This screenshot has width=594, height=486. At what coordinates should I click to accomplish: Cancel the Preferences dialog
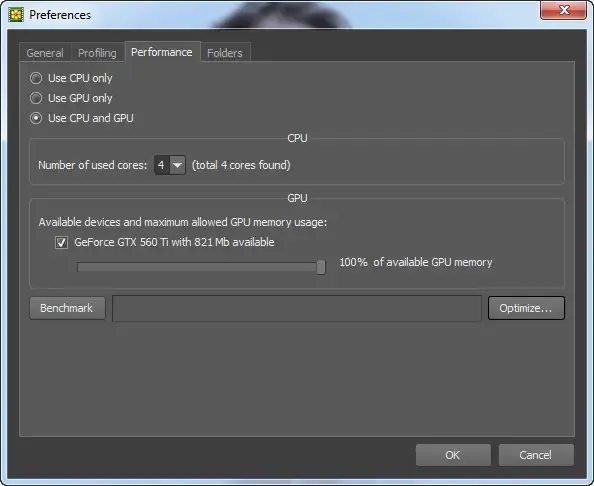tap(536, 455)
